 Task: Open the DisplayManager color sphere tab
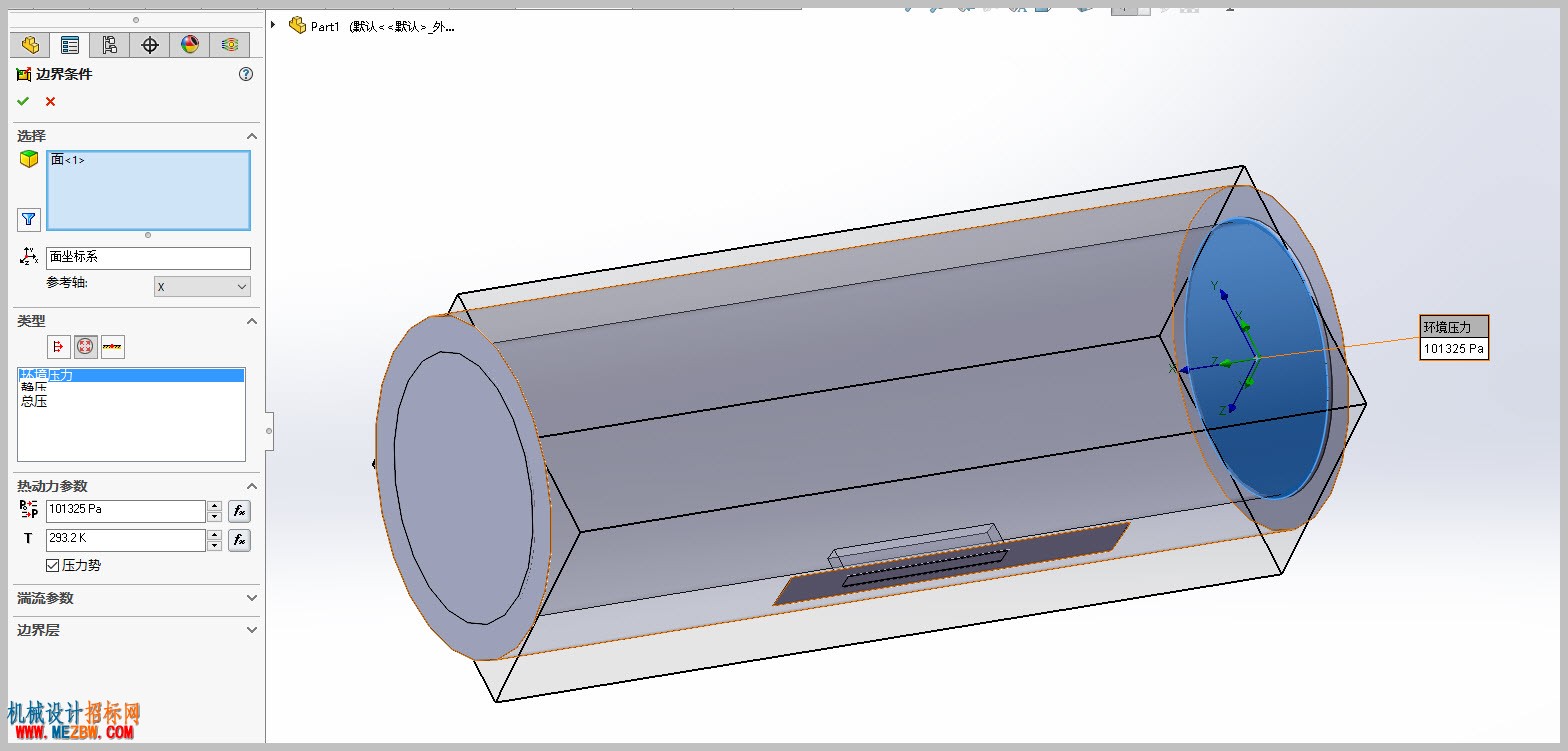pos(190,45)
